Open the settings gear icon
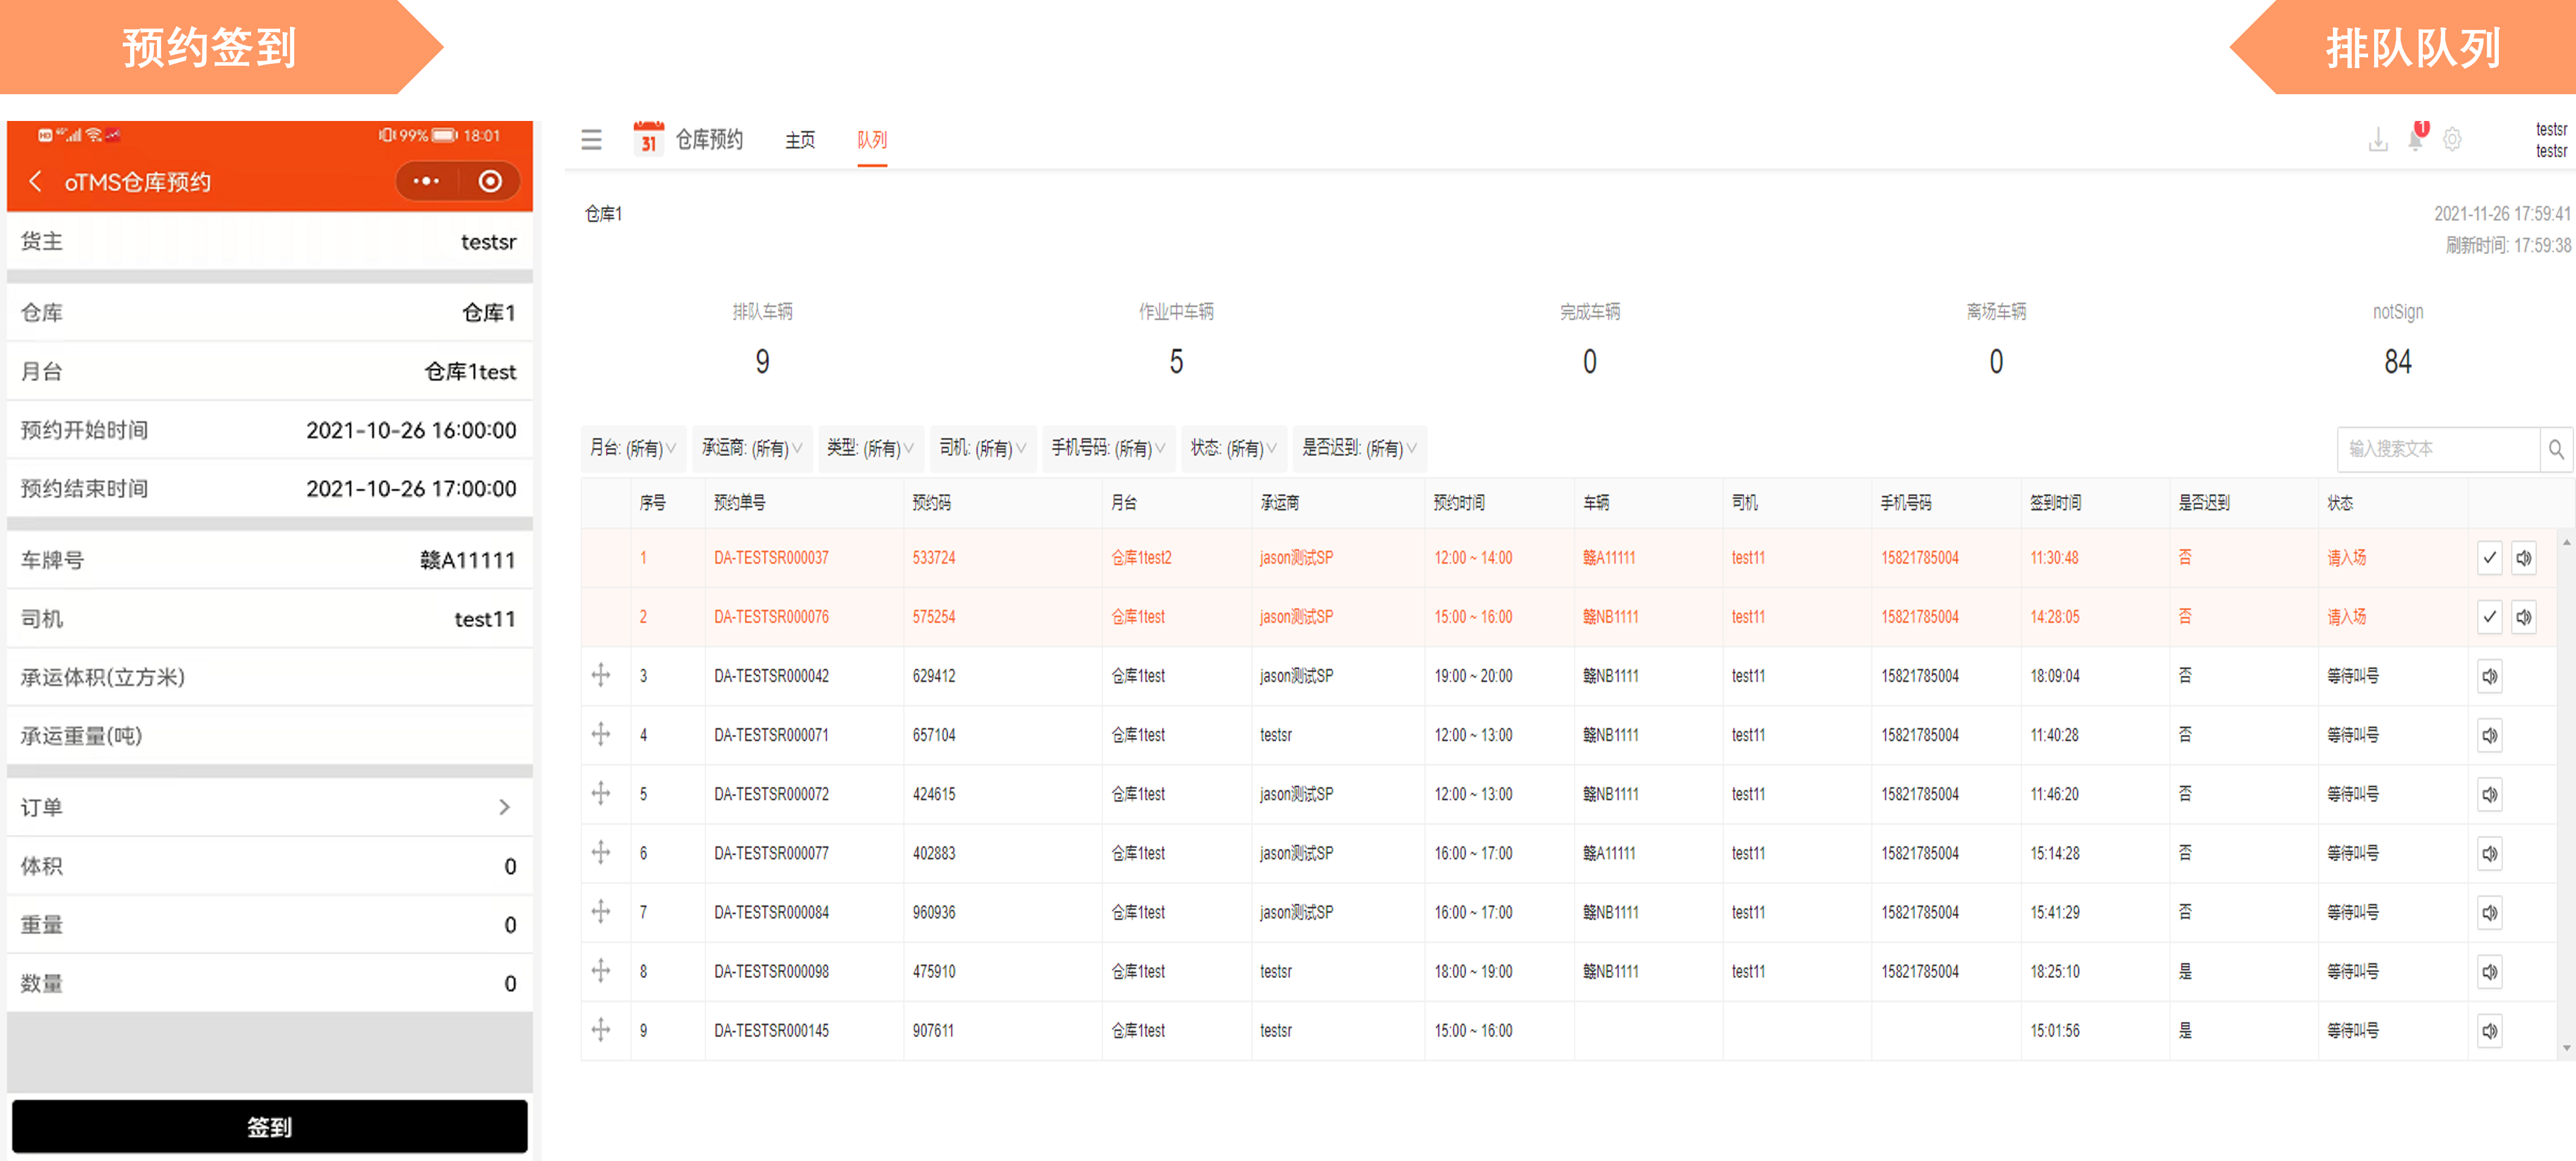The width and height of the screenshot is (2576, 1161). [2452, 140]
